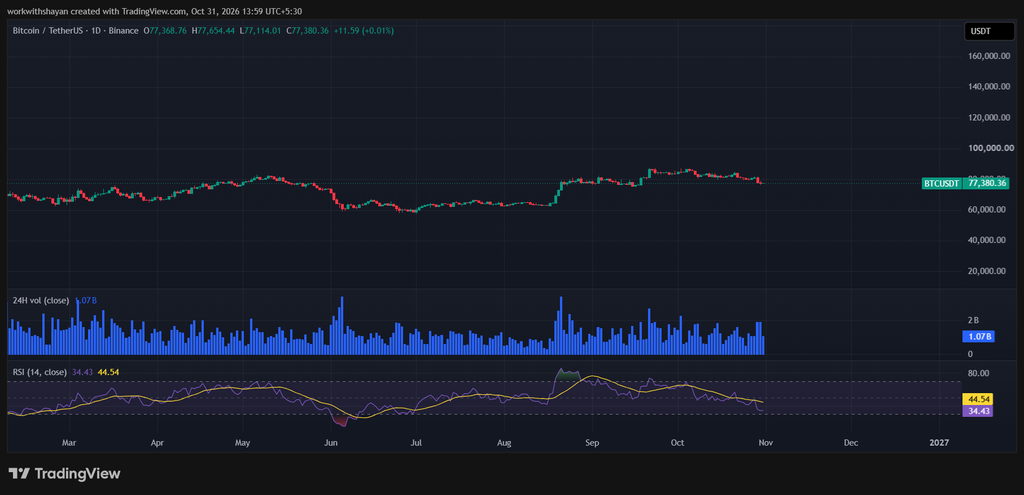
Task: Click the 60,000.00 price axis label
Action: click(986, 210)
